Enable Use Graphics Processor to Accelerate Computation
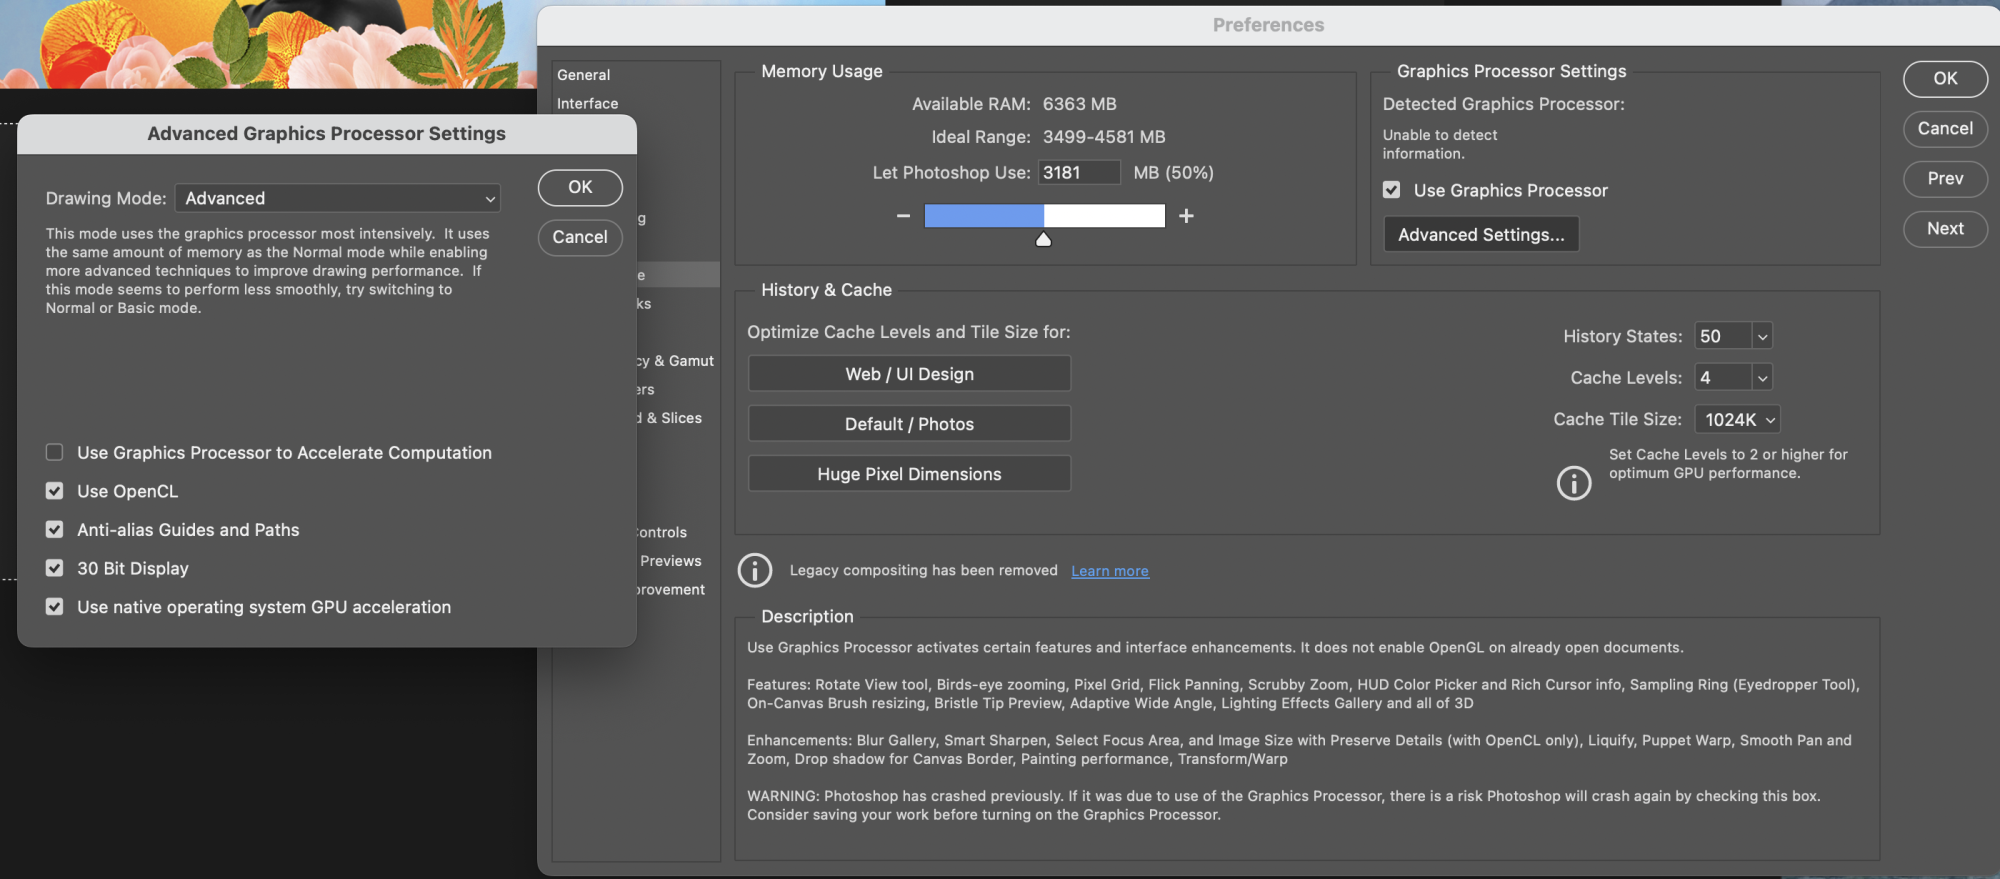Viewport: 2000px width, 879px height. point(55,453)
